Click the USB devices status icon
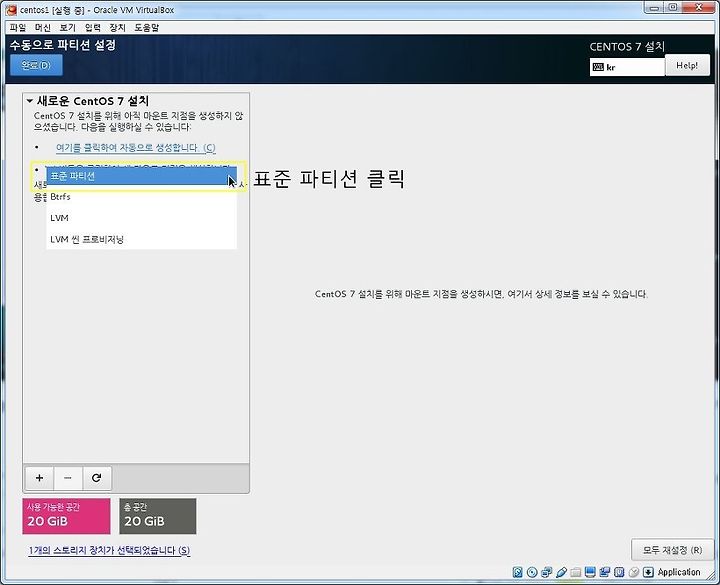 coord(561,572)
